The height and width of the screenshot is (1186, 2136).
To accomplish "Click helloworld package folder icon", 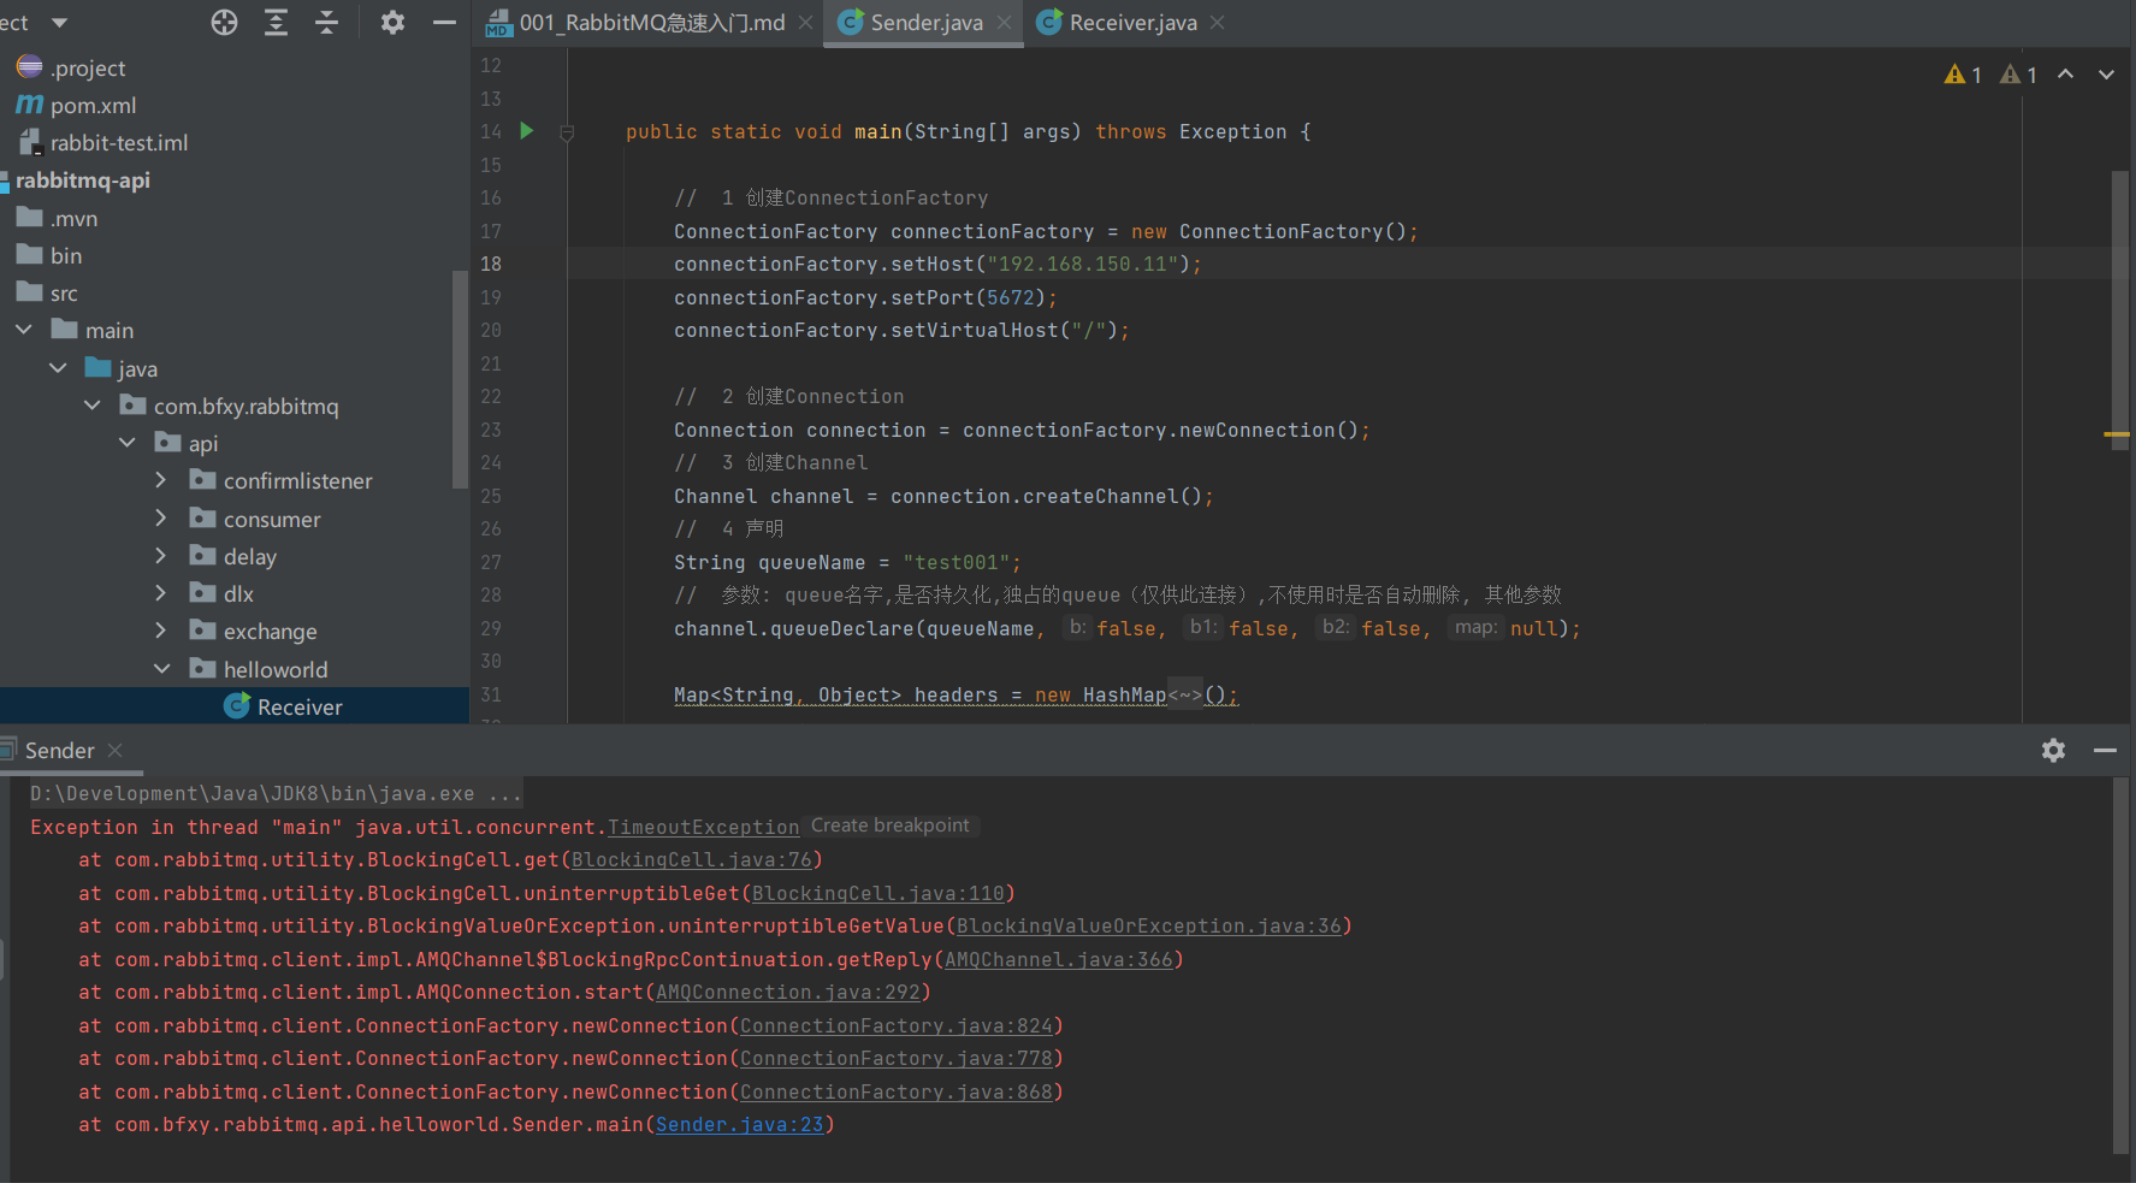I will [203, 668].
